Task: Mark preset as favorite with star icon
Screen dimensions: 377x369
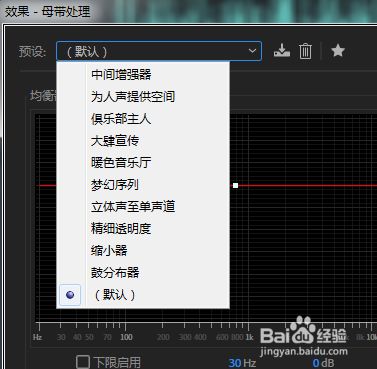Action: pyautogui.click(x=338, y=51)
